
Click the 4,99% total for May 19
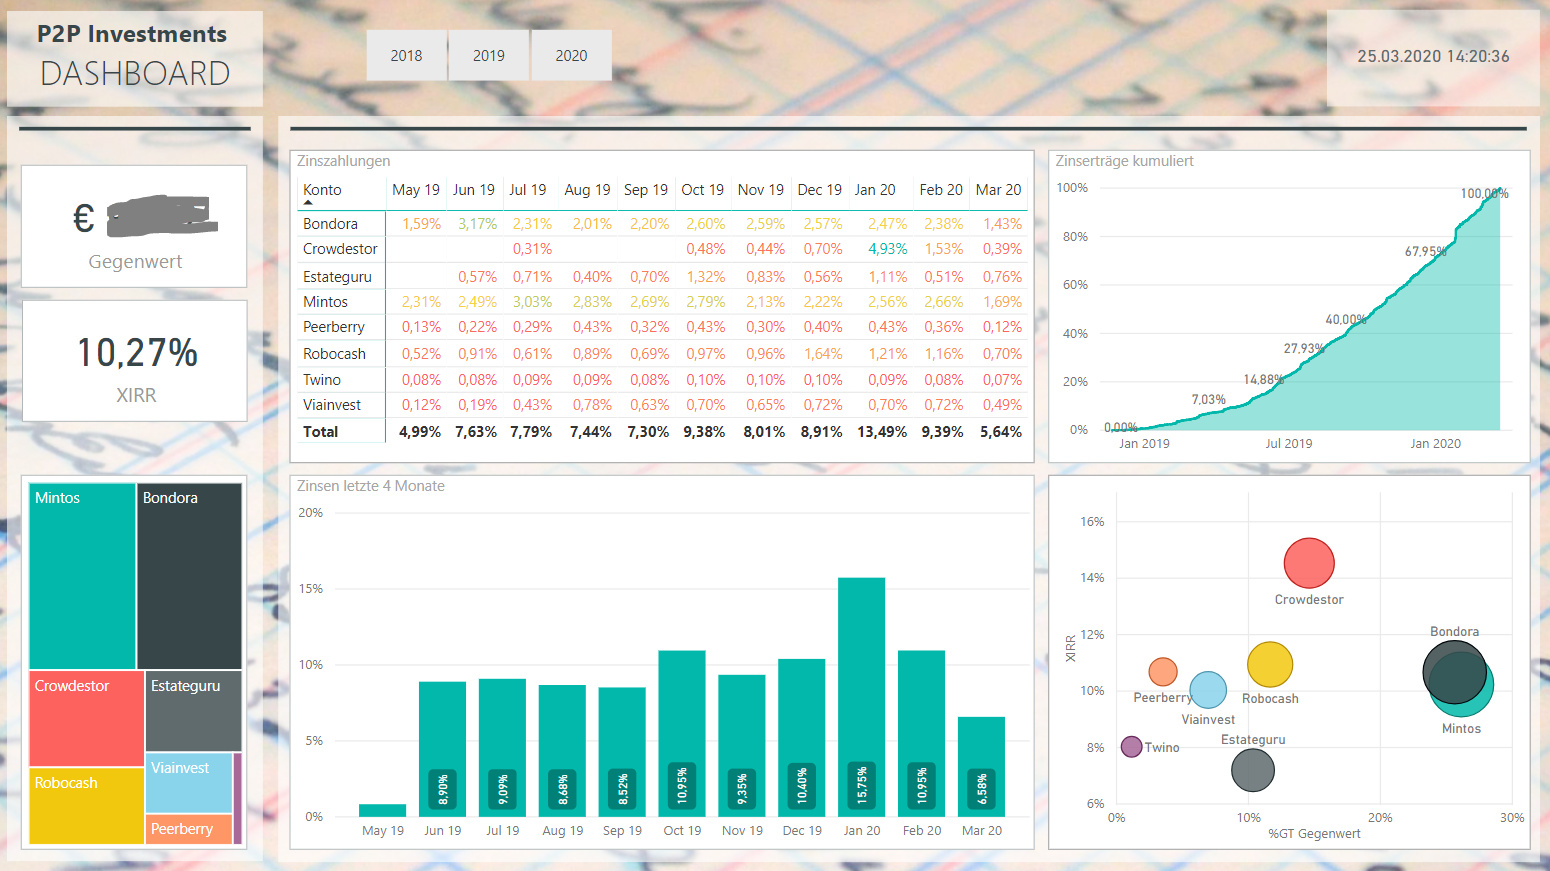[420, 432]
